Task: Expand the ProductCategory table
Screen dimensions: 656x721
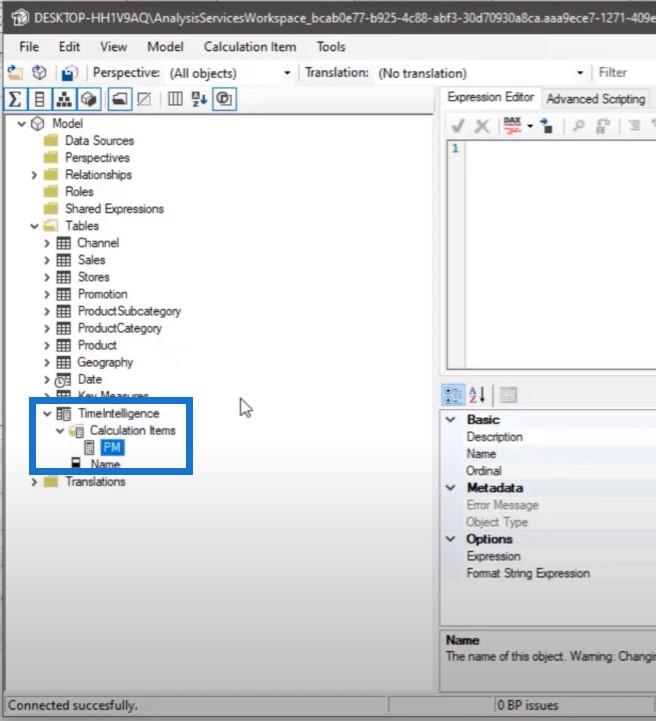Action: click(47, 328)
